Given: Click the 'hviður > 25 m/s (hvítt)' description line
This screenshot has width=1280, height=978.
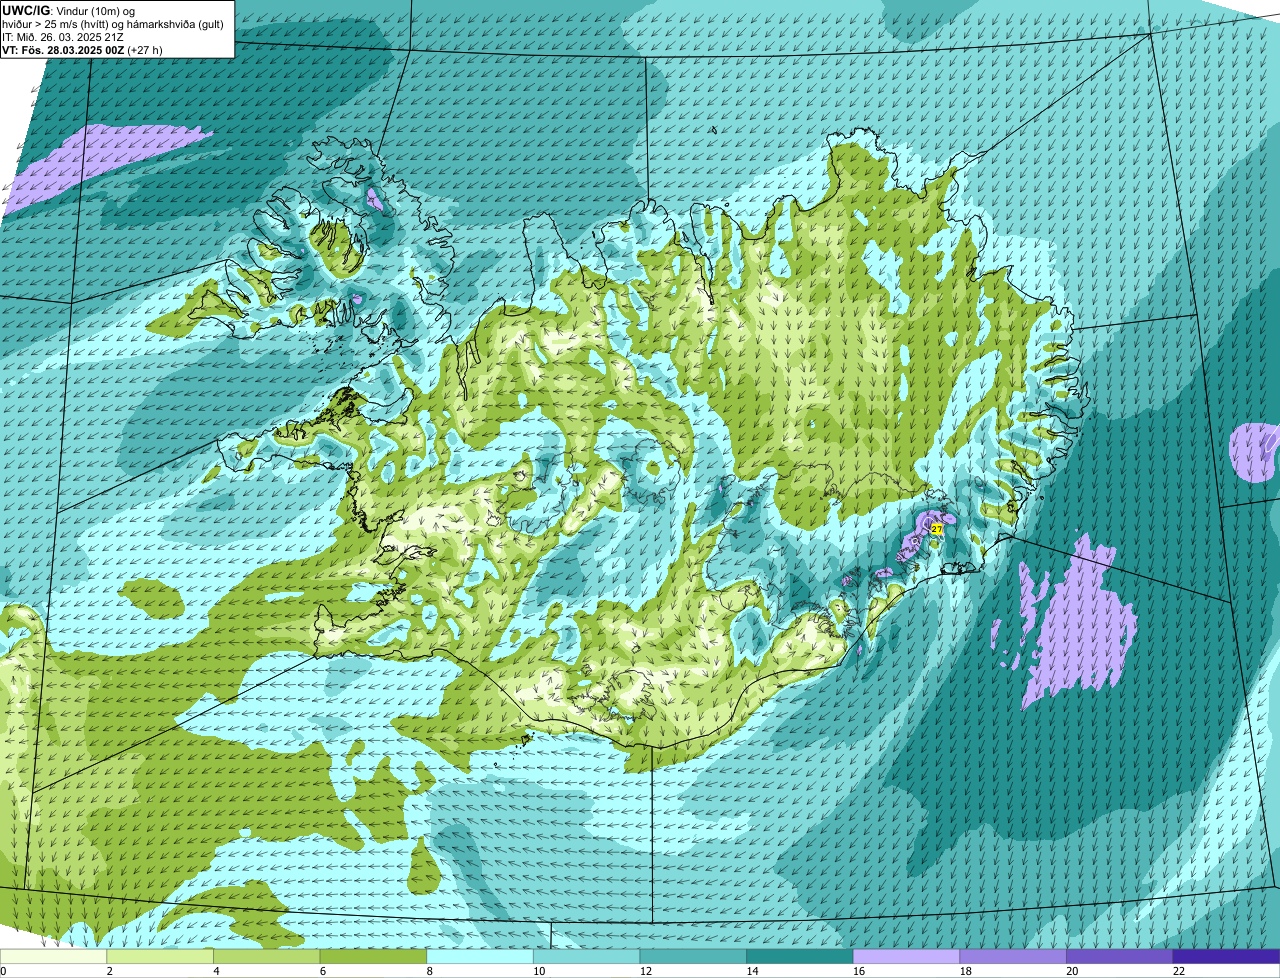Looking at the screenshot, I should (x=113, y=23).
